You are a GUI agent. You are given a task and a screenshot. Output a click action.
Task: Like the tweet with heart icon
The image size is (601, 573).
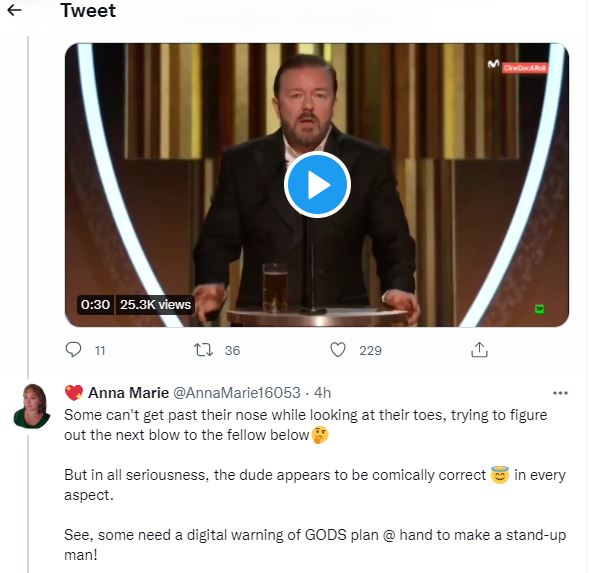point(338,350)
